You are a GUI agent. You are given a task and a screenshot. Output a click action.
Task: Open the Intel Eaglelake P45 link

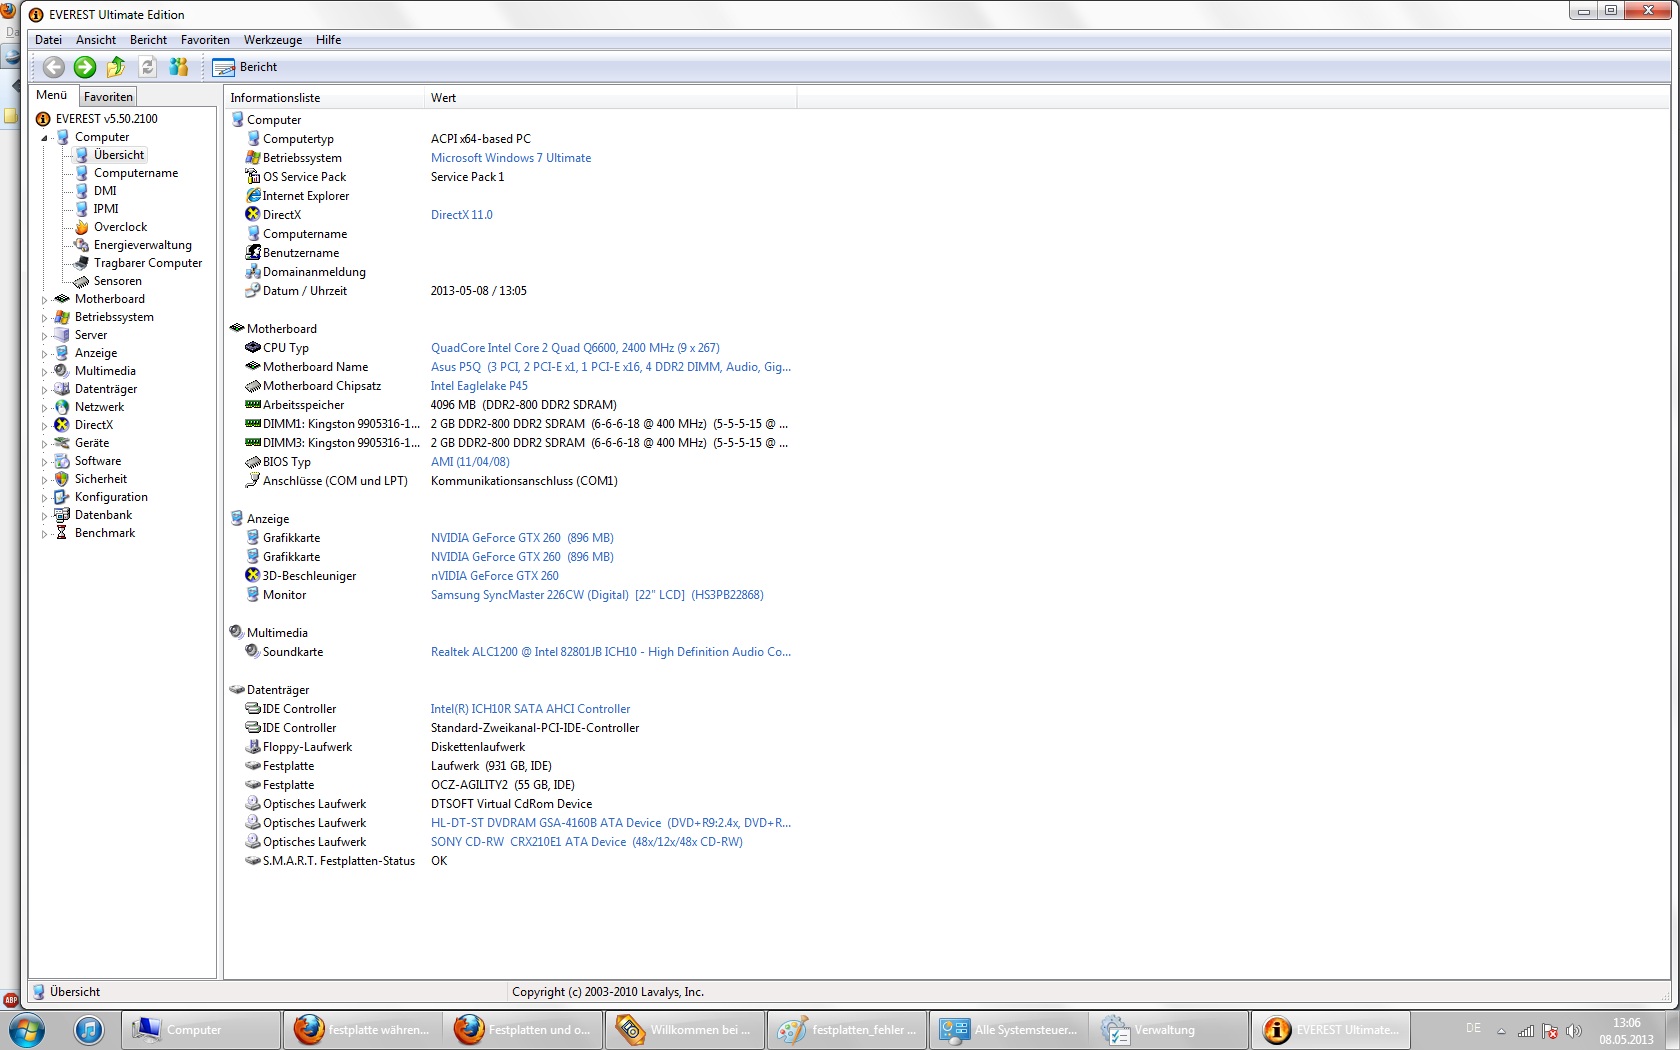tap(479, 386)
